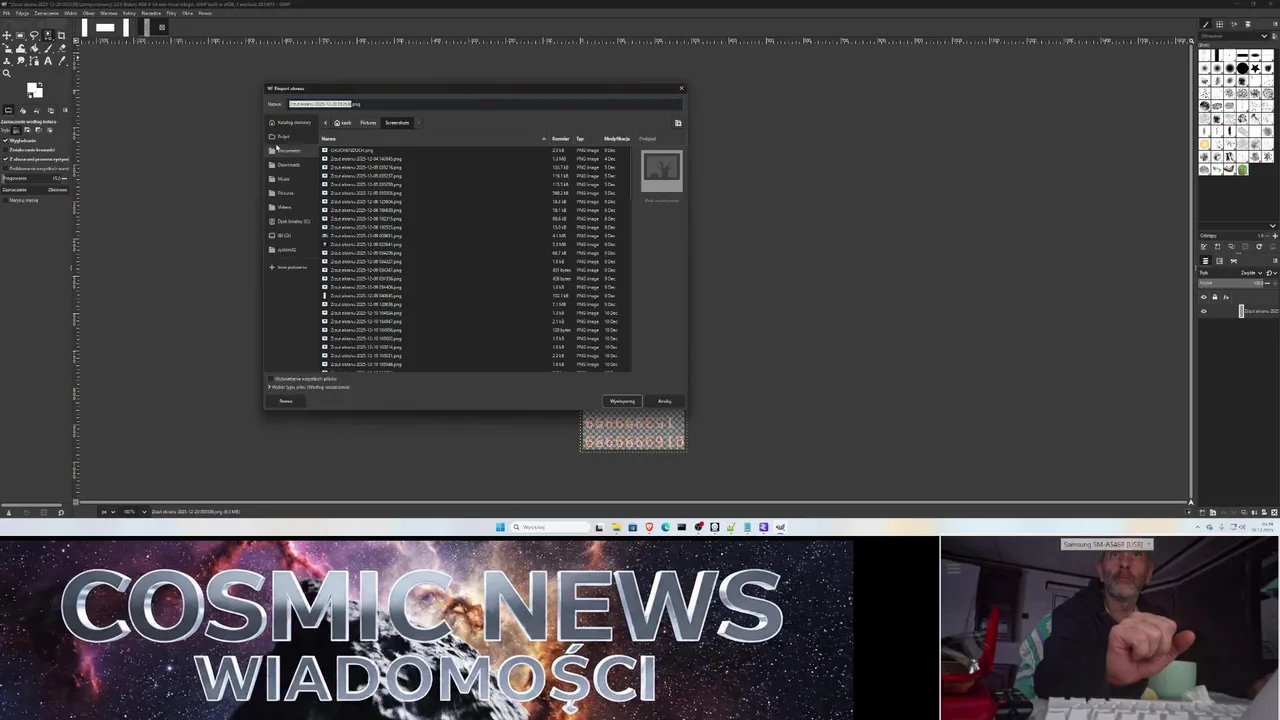Open the Zaznaczenie według selection criterion dropdown
This screenshot has width=1280, height=720.
(x=35, y=190)
